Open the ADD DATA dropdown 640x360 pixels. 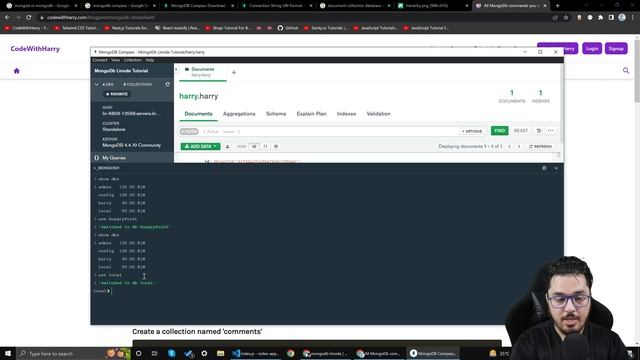pos(200,147)
